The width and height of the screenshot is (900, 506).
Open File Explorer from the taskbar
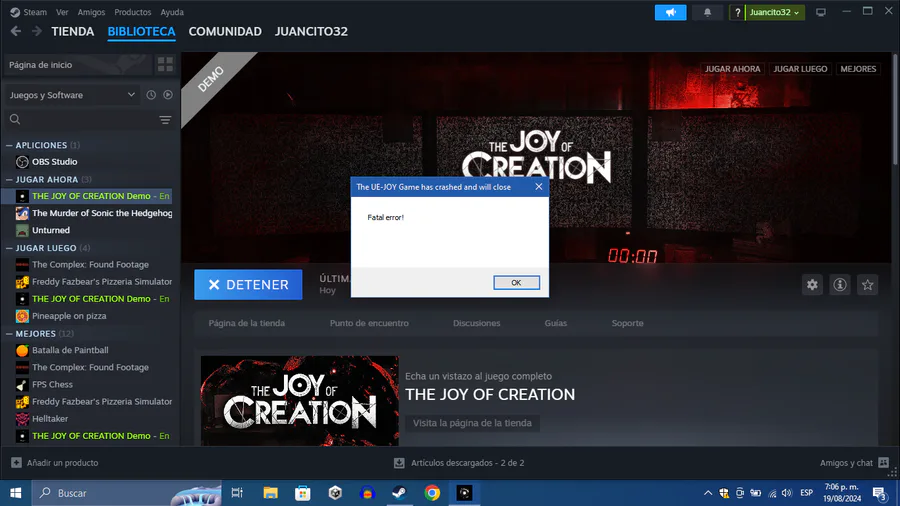coord(270,493)
